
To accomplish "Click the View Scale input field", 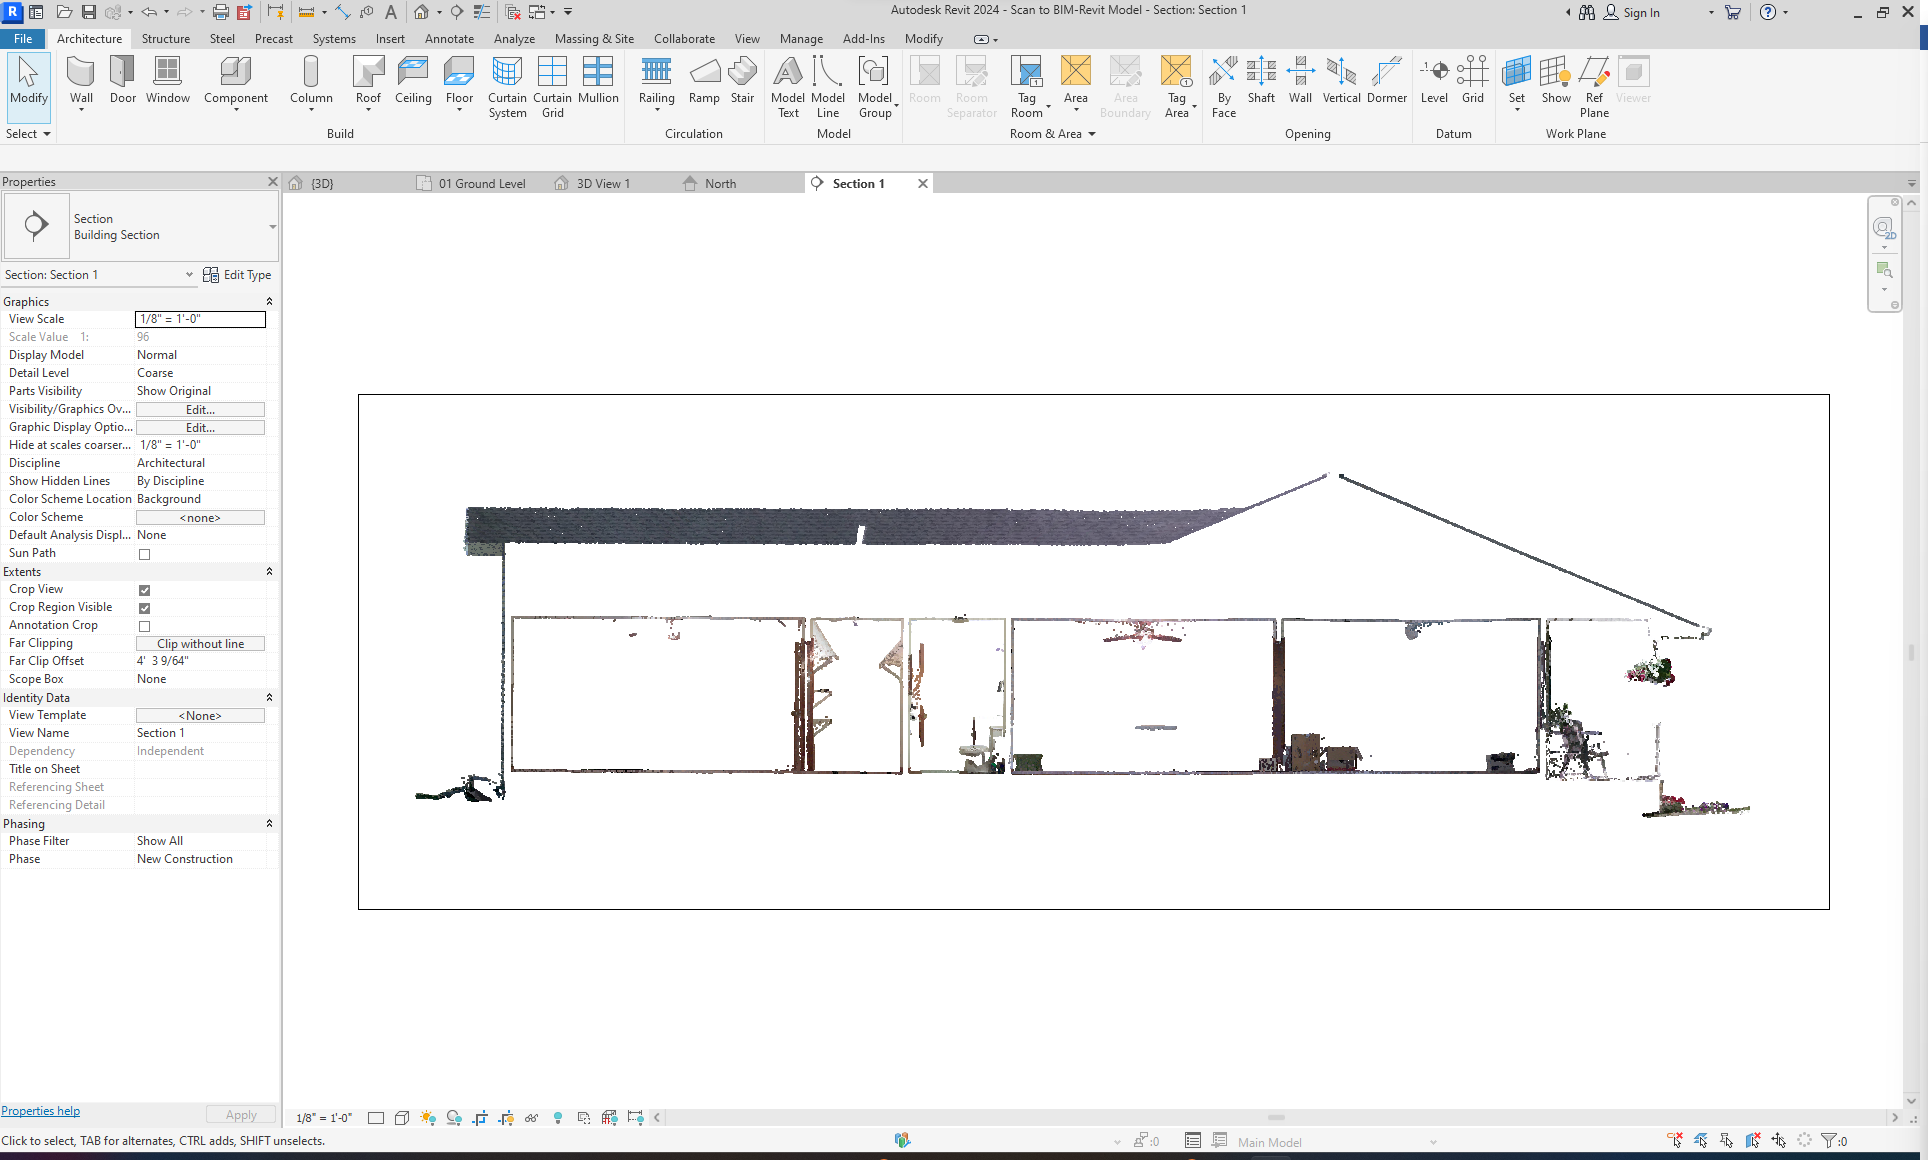I will [x=200, y=319].
